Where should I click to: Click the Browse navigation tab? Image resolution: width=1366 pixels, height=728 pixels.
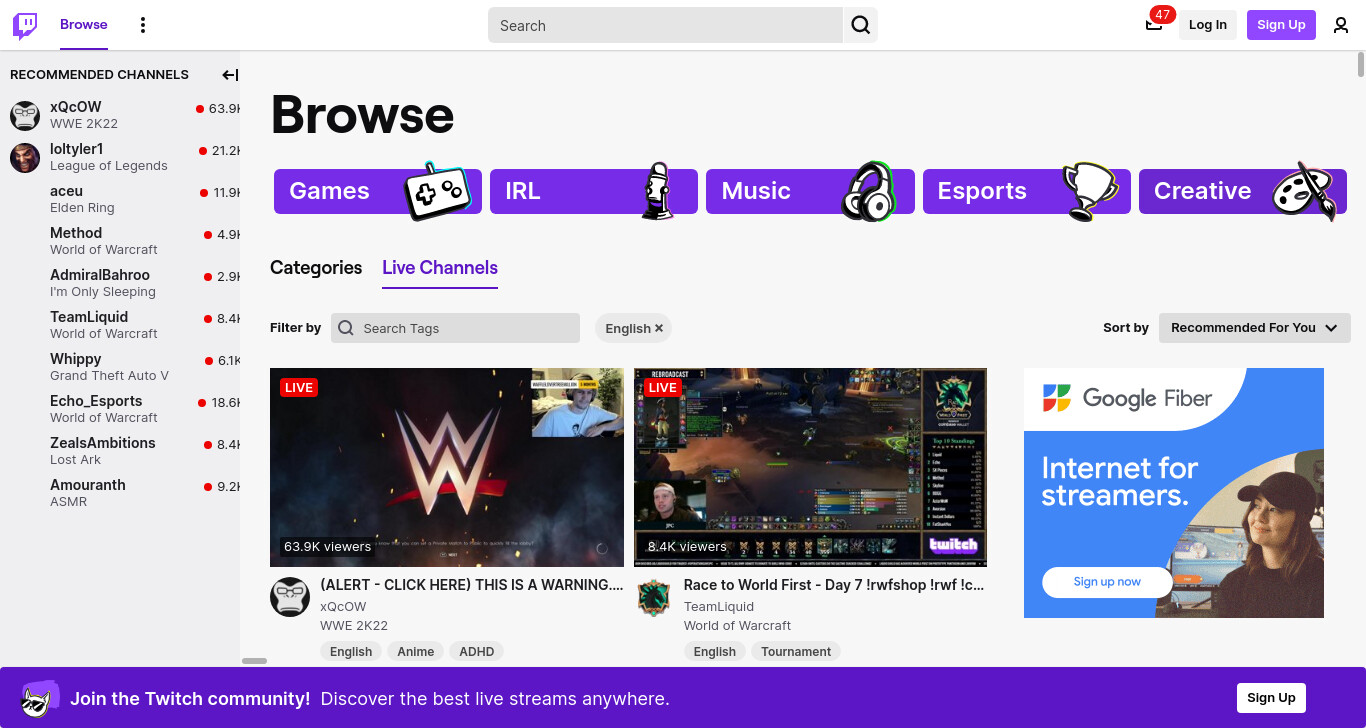pyautogui.click(x=84, y=25)
